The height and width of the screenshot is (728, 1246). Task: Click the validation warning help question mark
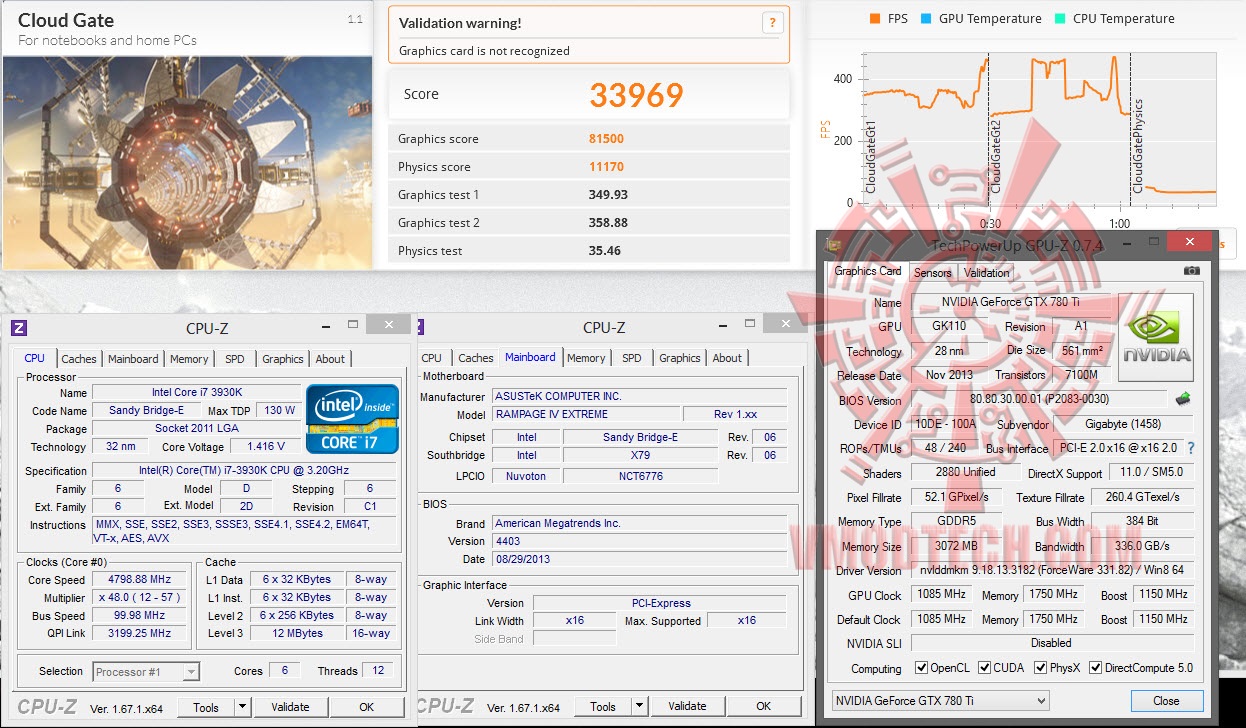[x=771, y=23]
